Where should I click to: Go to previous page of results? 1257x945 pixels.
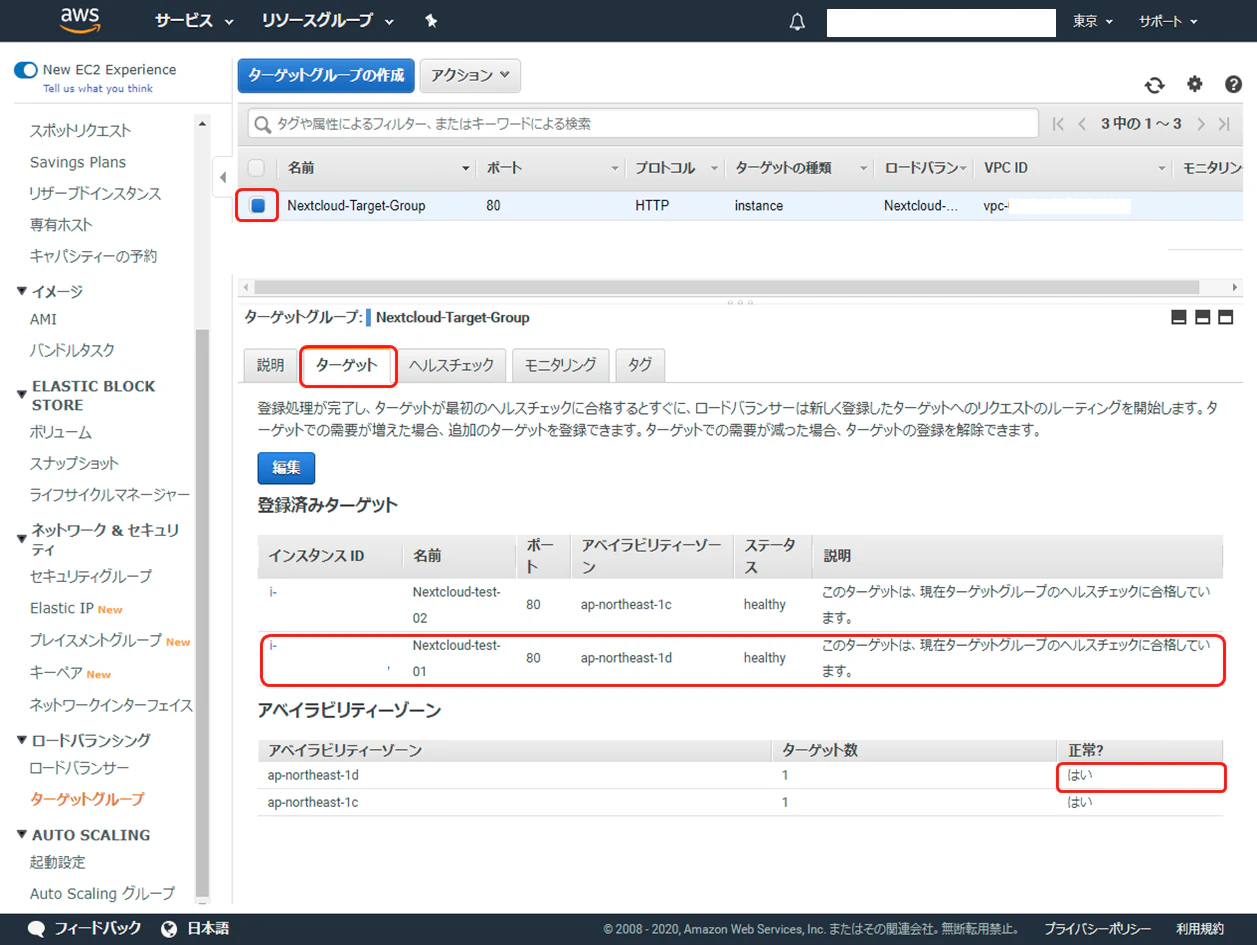click(x=1082, y=124)
